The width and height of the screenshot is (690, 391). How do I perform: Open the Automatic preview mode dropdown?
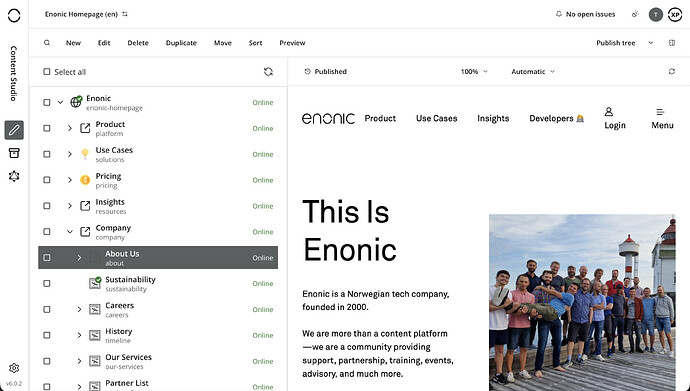533,71
